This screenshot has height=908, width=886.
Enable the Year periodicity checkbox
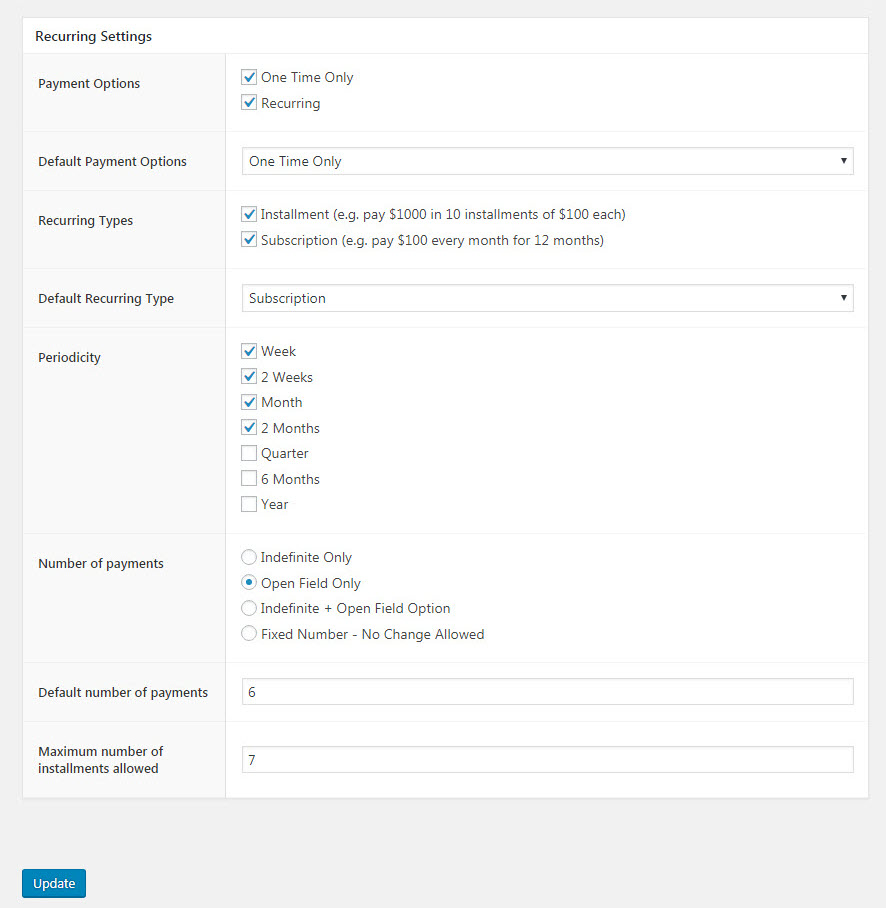click(x=249, y=504)
